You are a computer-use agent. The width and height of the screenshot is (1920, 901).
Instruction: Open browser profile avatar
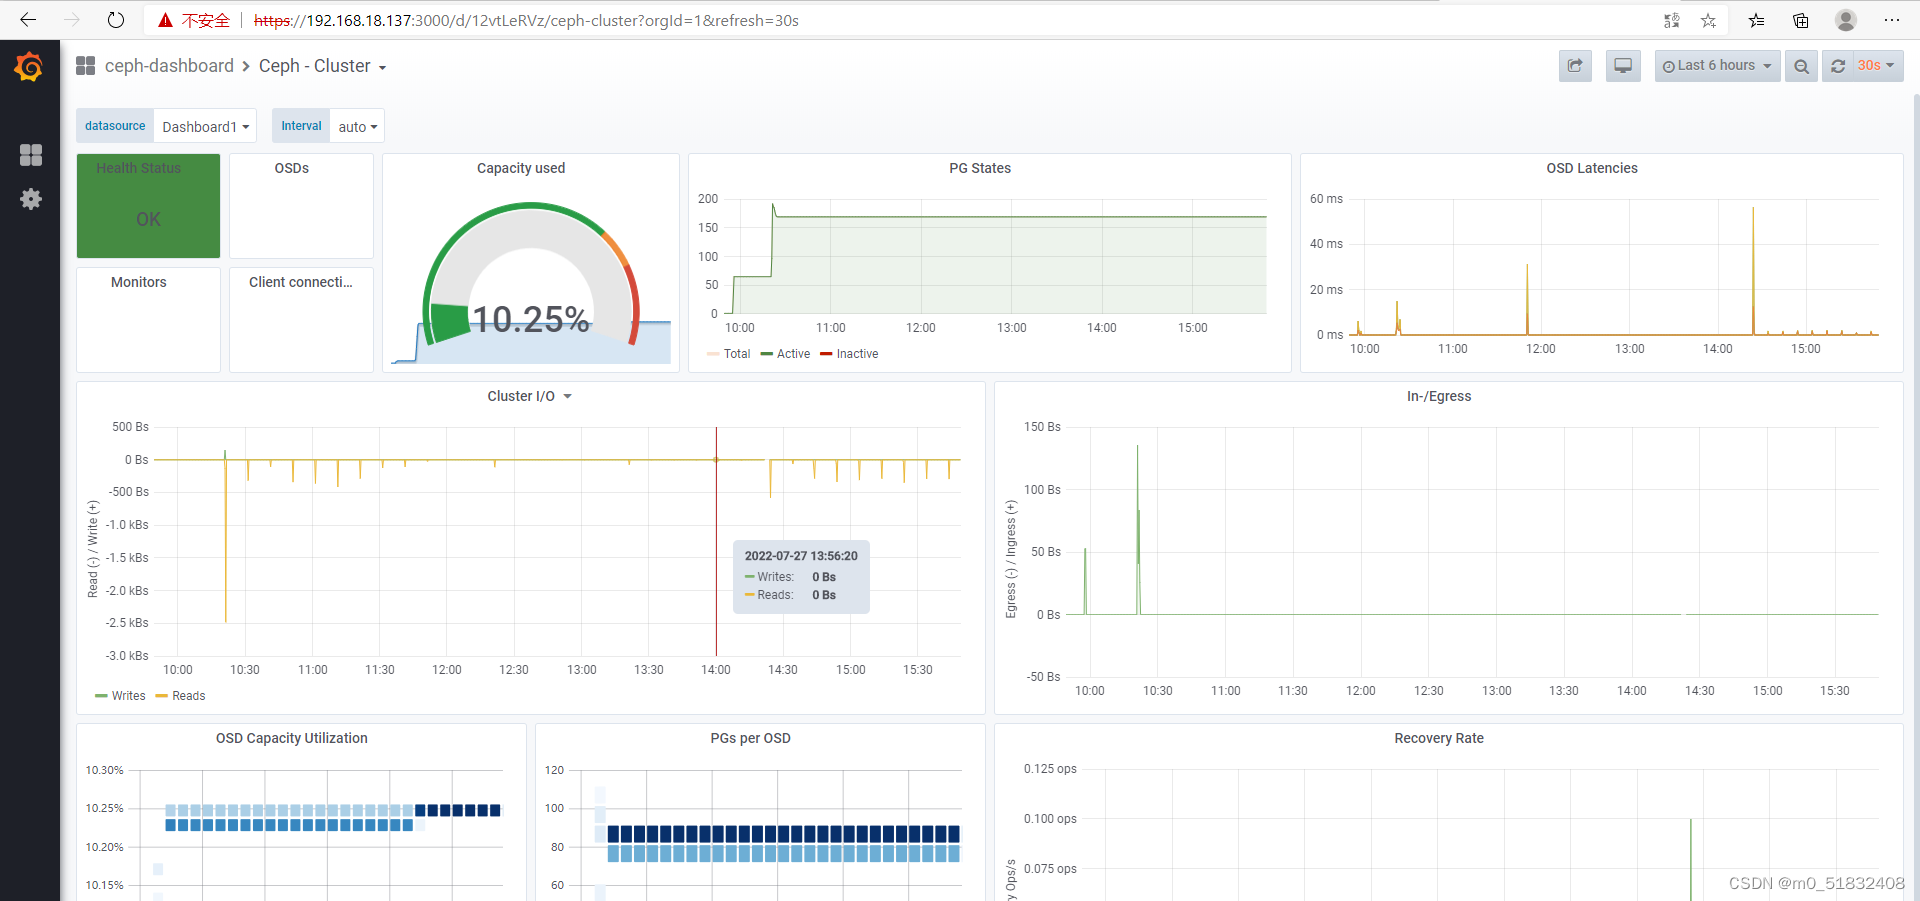click(1846, 20)
